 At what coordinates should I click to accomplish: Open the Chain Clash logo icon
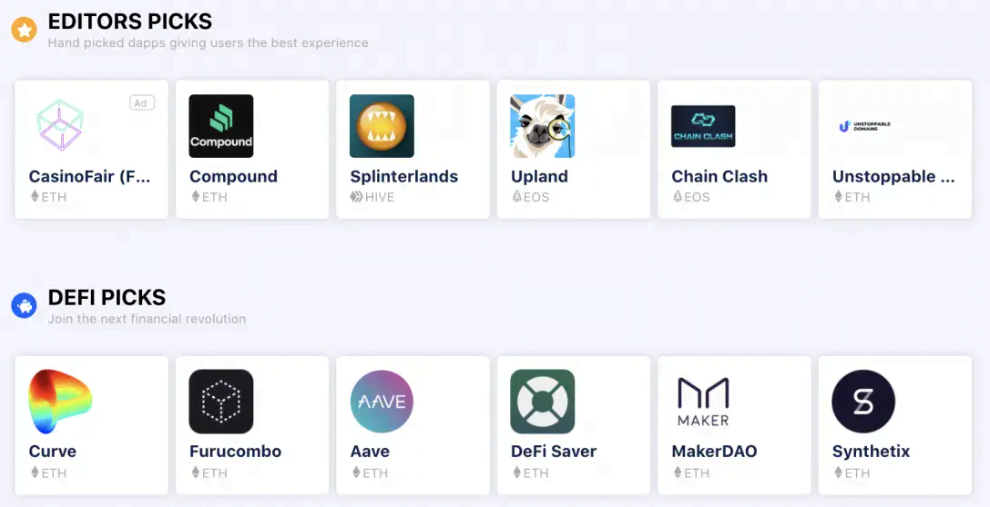tap(703, 126)
